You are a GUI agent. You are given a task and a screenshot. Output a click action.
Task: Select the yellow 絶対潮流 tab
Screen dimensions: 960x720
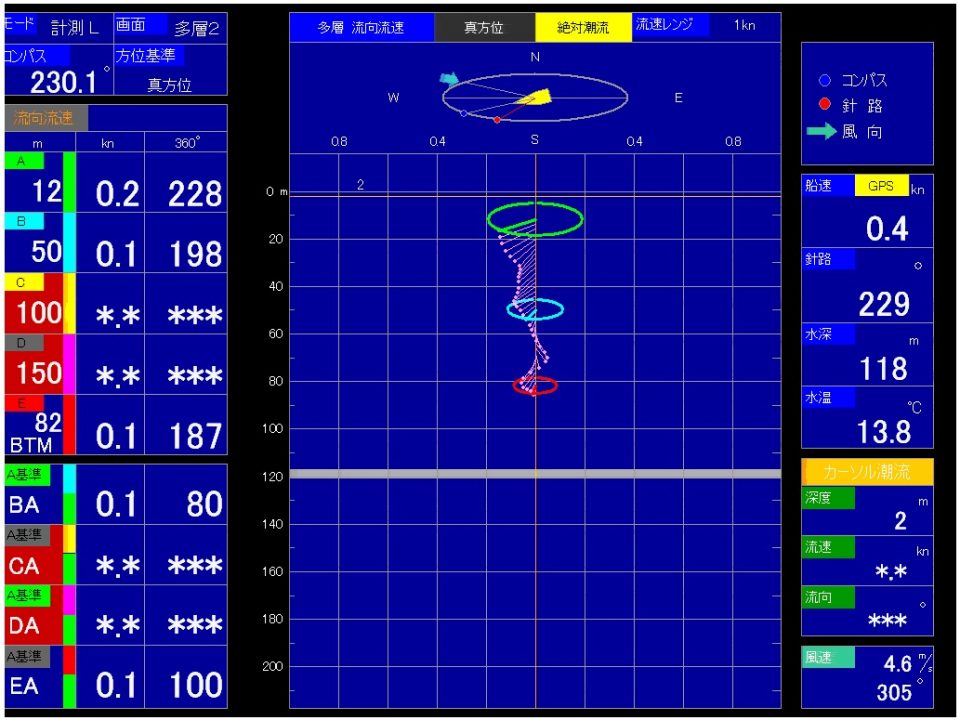(x=583, y=28)
